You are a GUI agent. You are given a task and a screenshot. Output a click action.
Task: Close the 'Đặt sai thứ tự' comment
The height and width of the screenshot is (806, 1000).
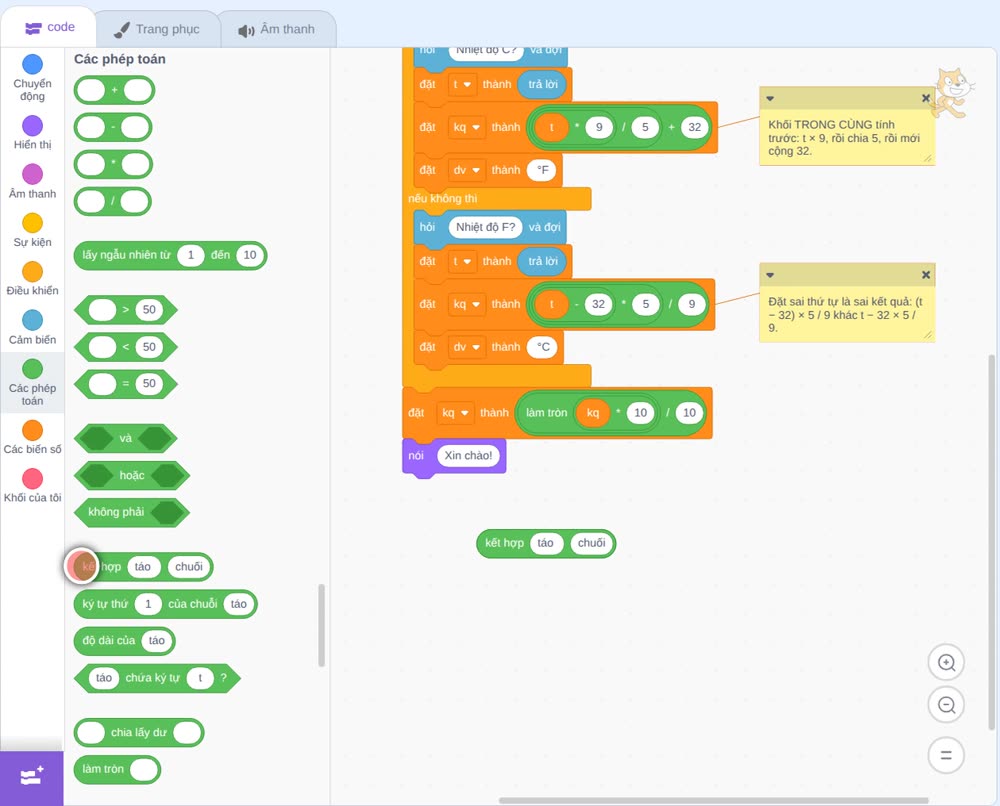click(x=925, y=275)
